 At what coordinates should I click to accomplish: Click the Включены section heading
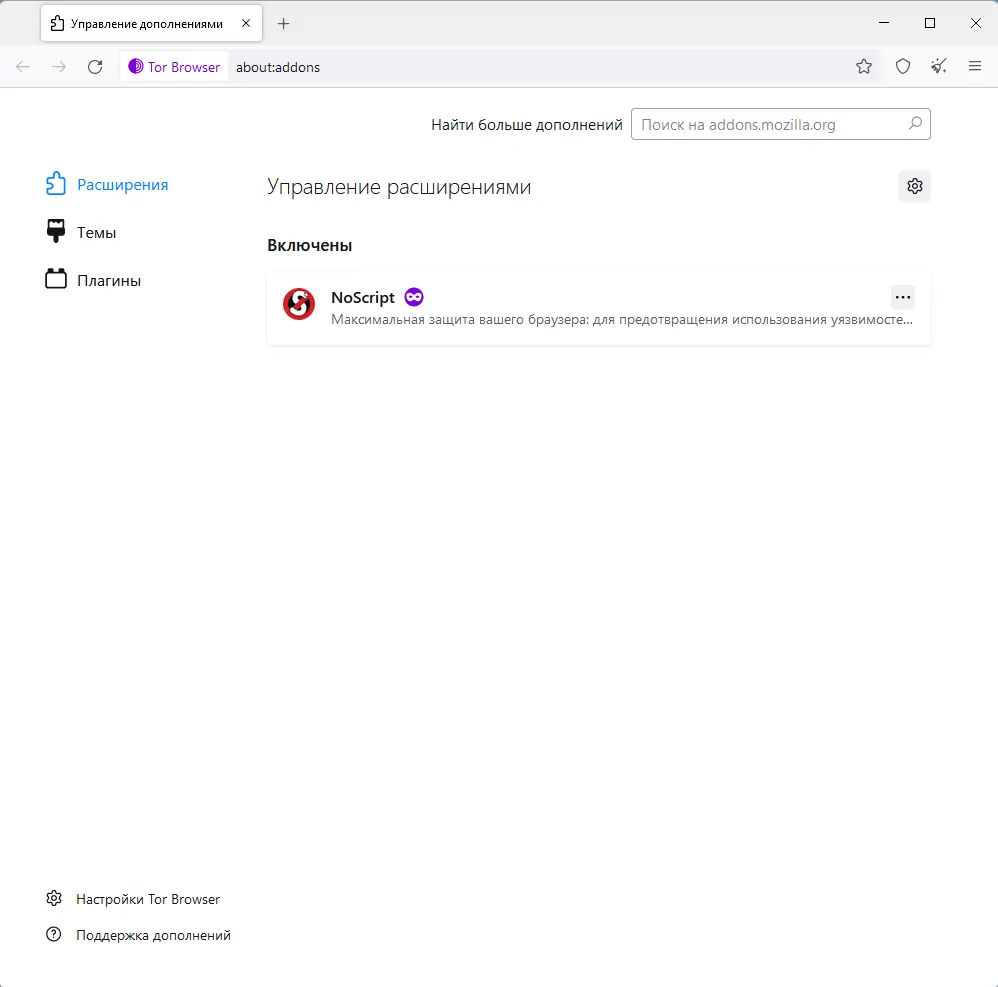309,245
